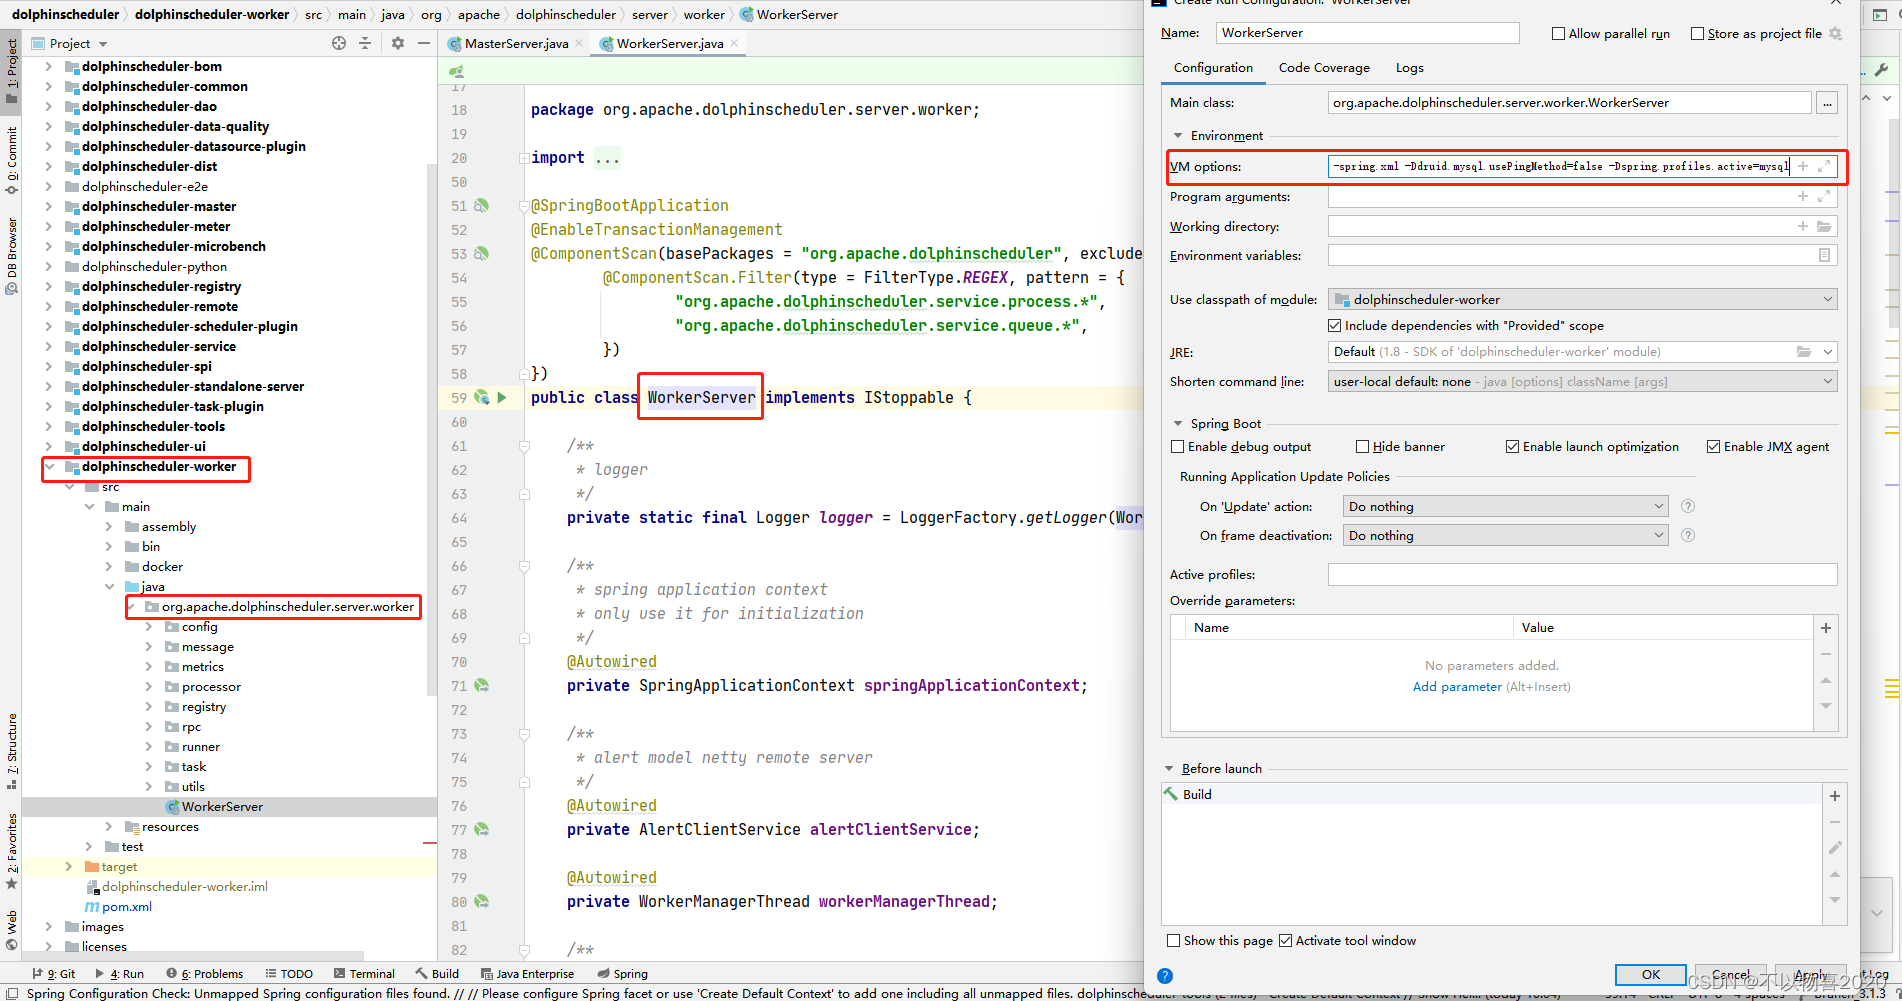The image size is (1902, 1001).
Task: Open Use classpath of module dropdown
Action: (1582, 299)
